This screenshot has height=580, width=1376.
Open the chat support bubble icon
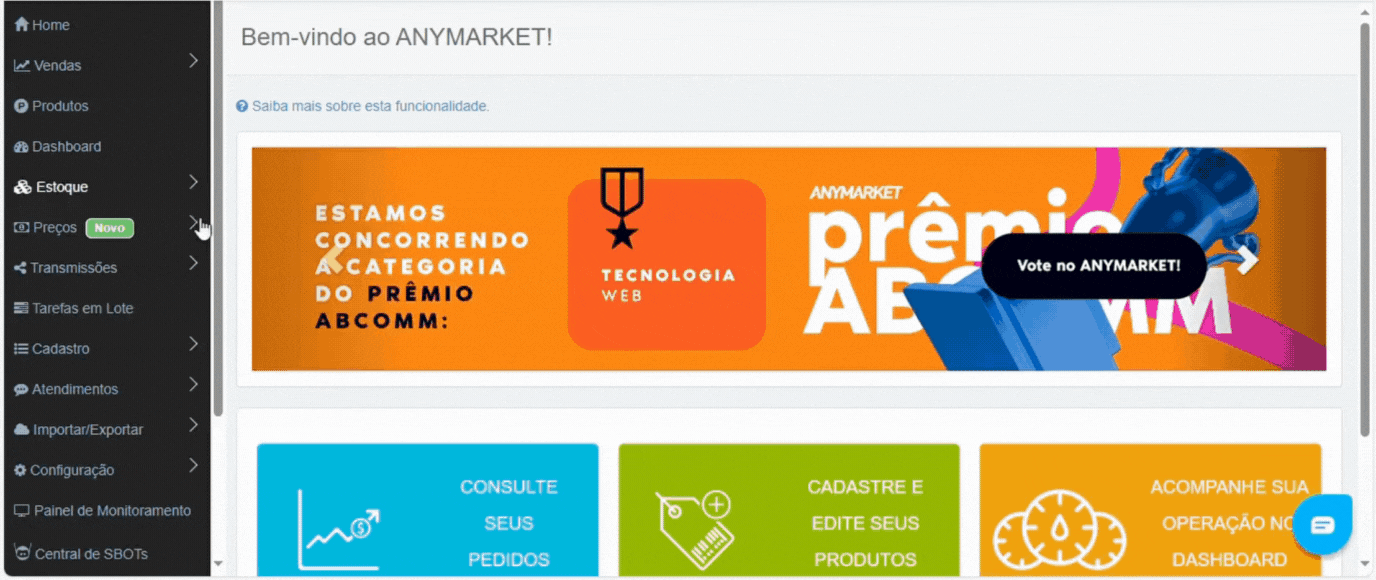point(1322,524)
